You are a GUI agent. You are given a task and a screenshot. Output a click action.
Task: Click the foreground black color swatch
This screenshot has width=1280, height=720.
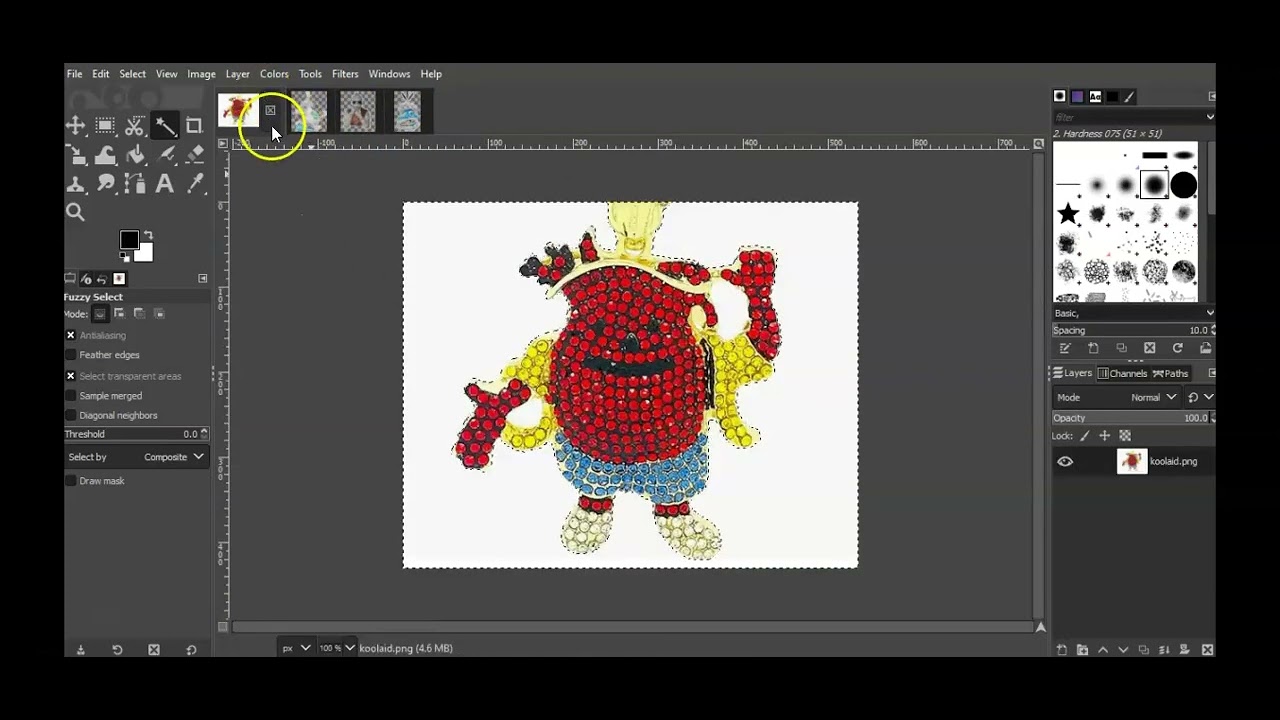129,240
